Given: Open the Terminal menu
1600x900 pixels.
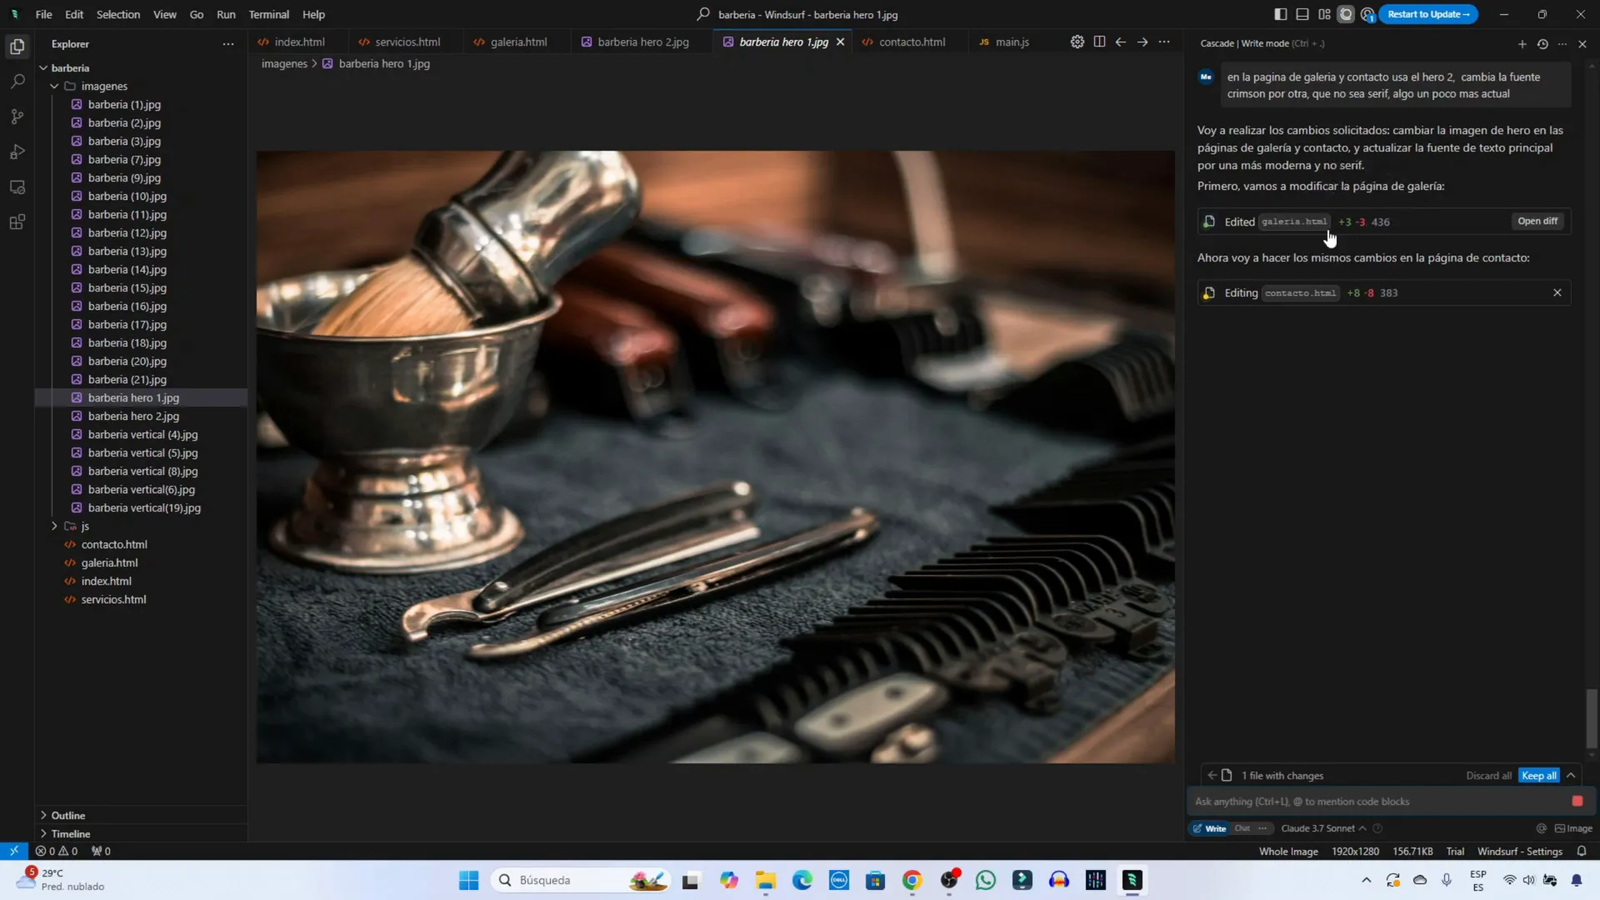Looking at the screenshot, I should point(268,14).
